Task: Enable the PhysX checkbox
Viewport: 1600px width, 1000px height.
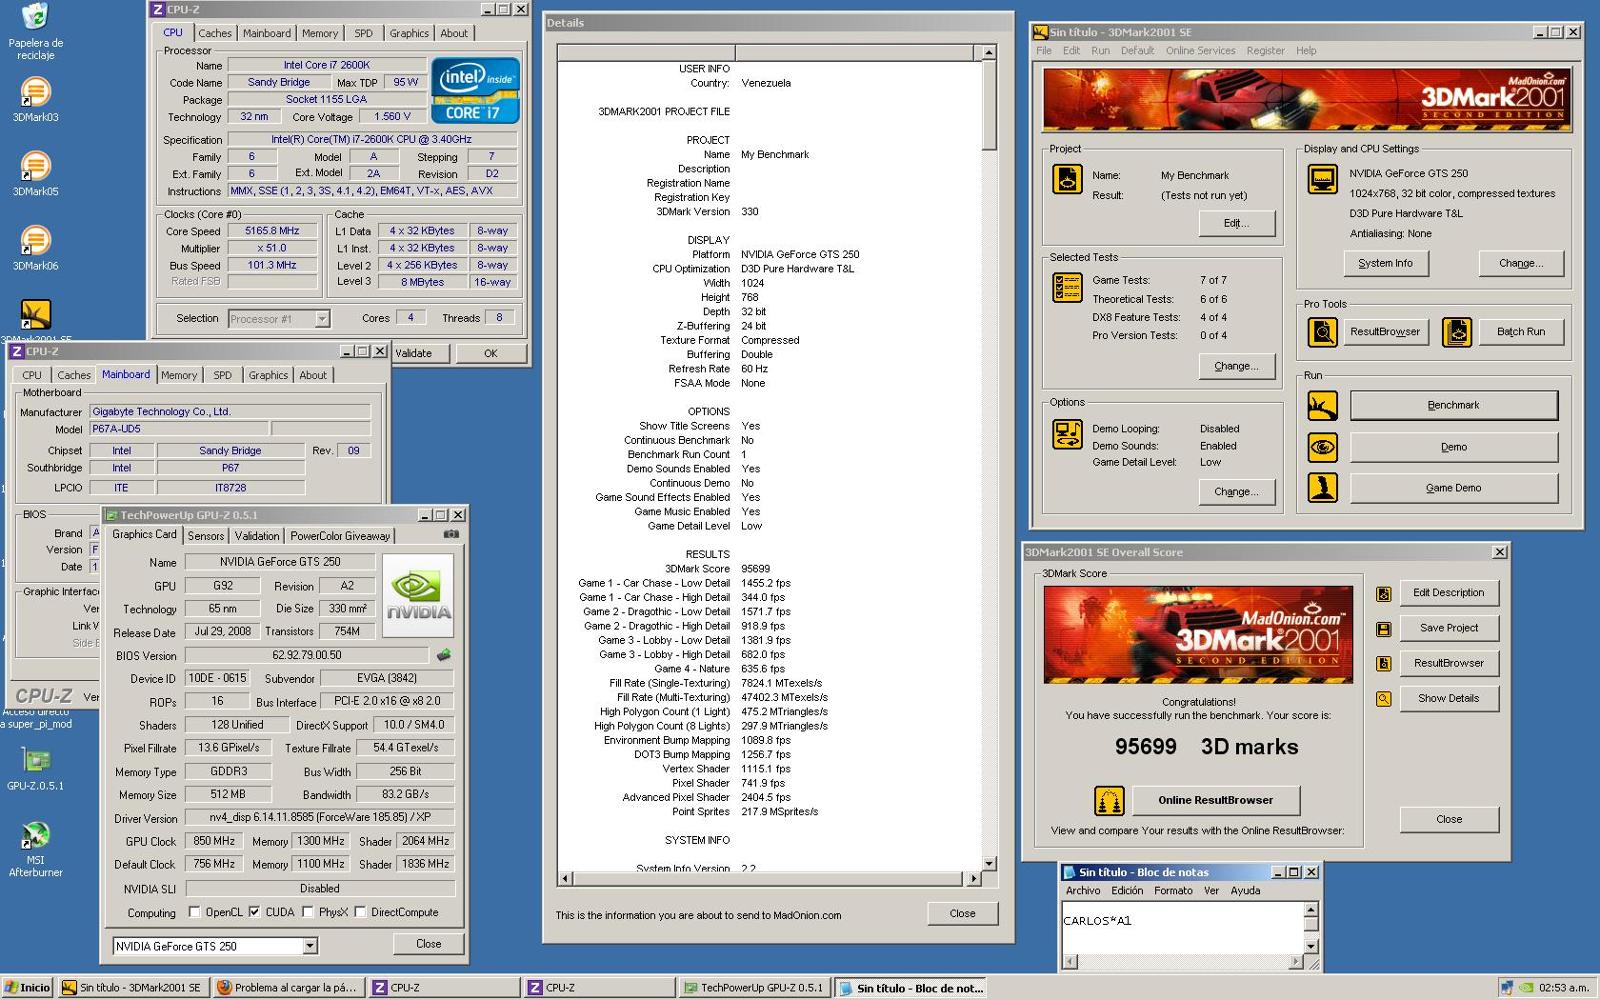Action: tap(307, 912)
